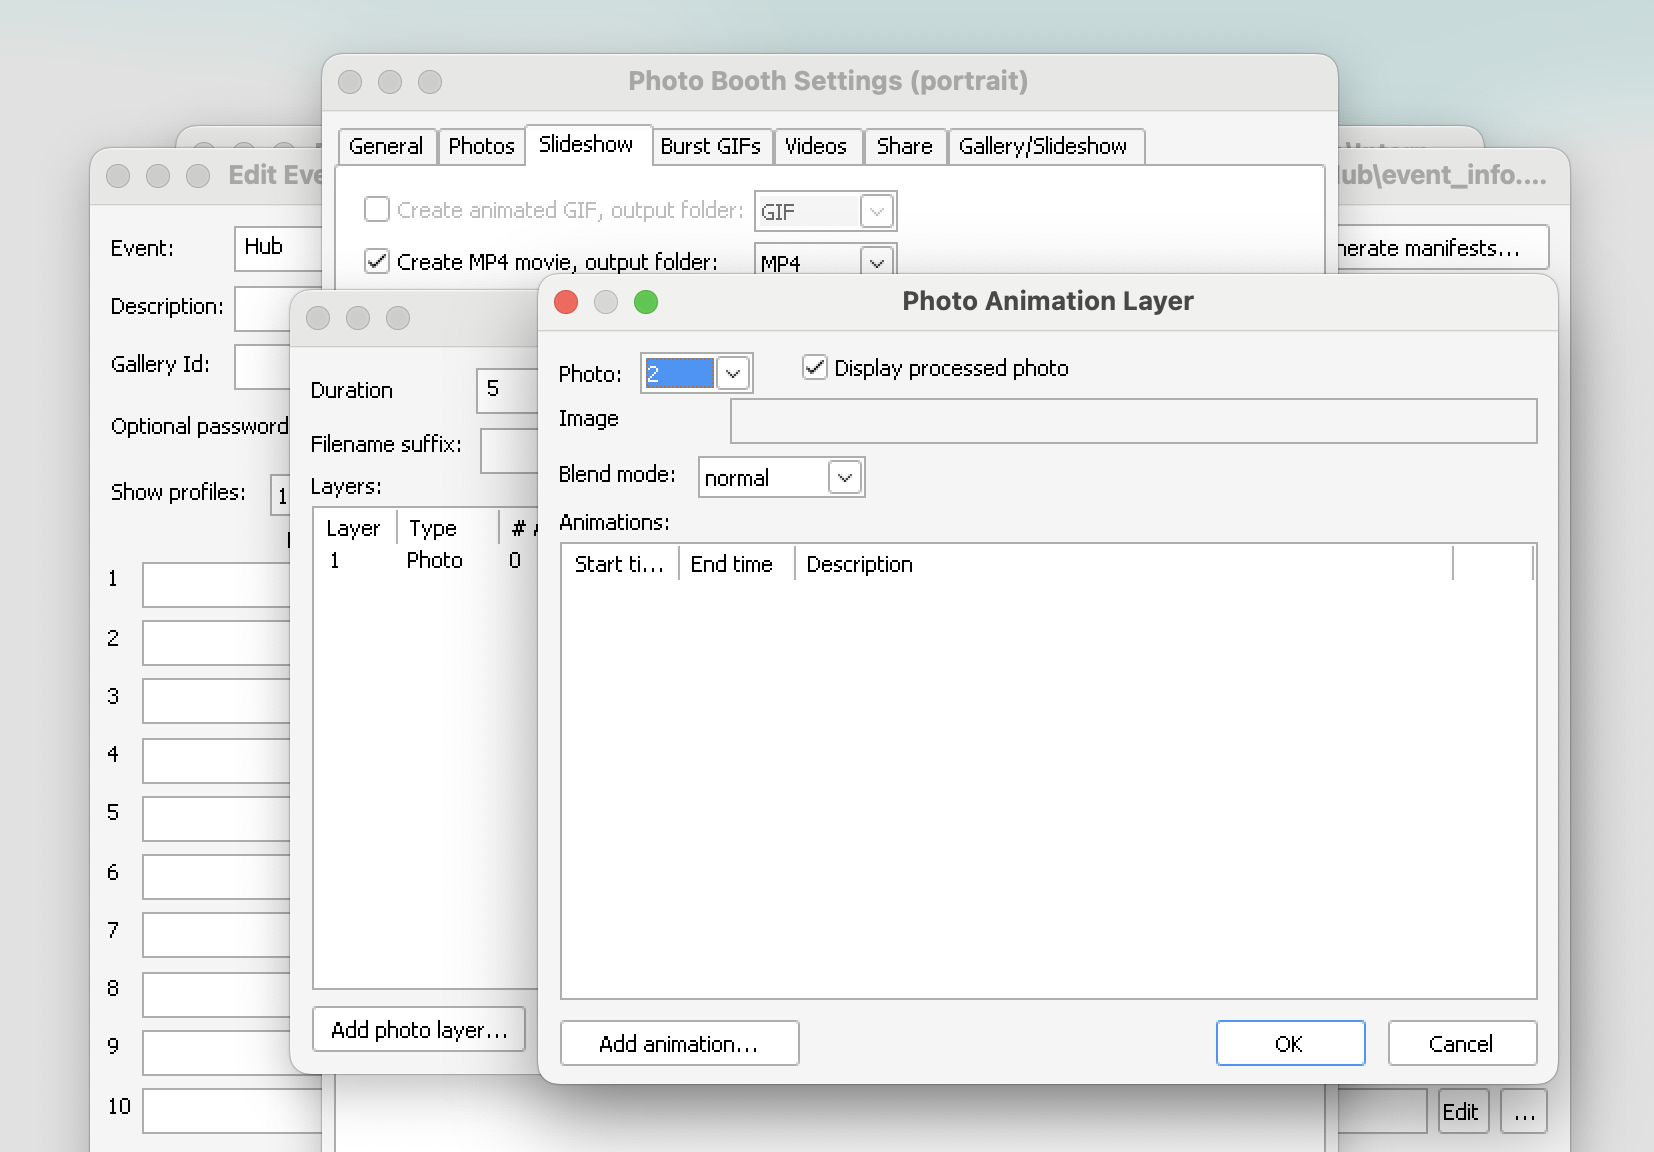Switch to the General tab
The width and height of the screenshot is (1654, 1152).
(386, 146)
